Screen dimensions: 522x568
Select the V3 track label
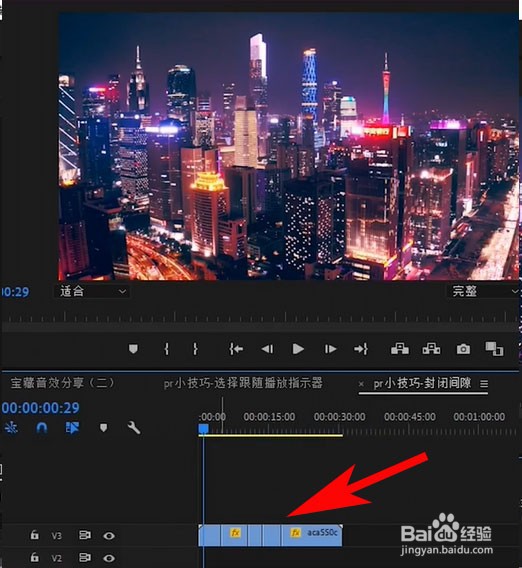tap(57, 535)
